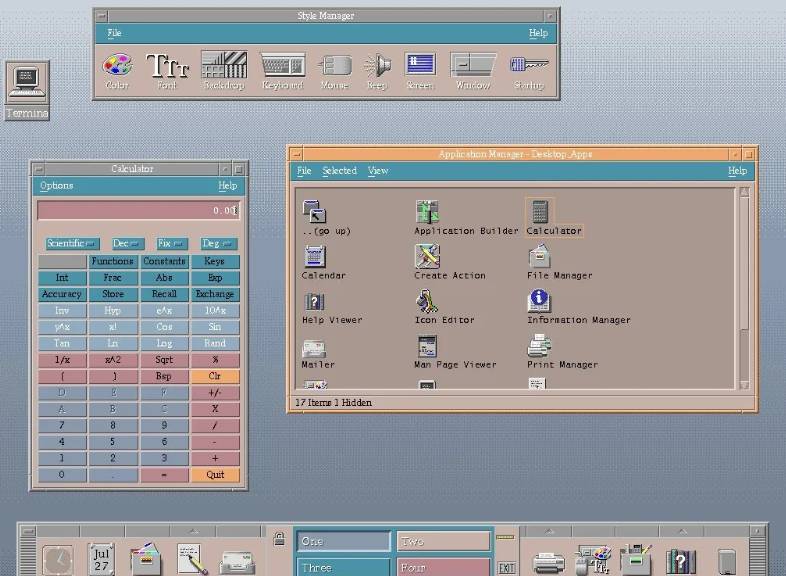Image resolution: width=786 pixels, height=576 pixels.
Task: Open the Deg trigonometric mode dropdown
Action: coord(217,244)
